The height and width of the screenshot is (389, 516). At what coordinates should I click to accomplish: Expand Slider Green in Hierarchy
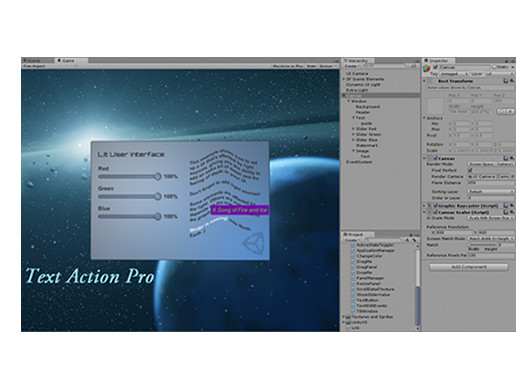[x=353, y=134]
